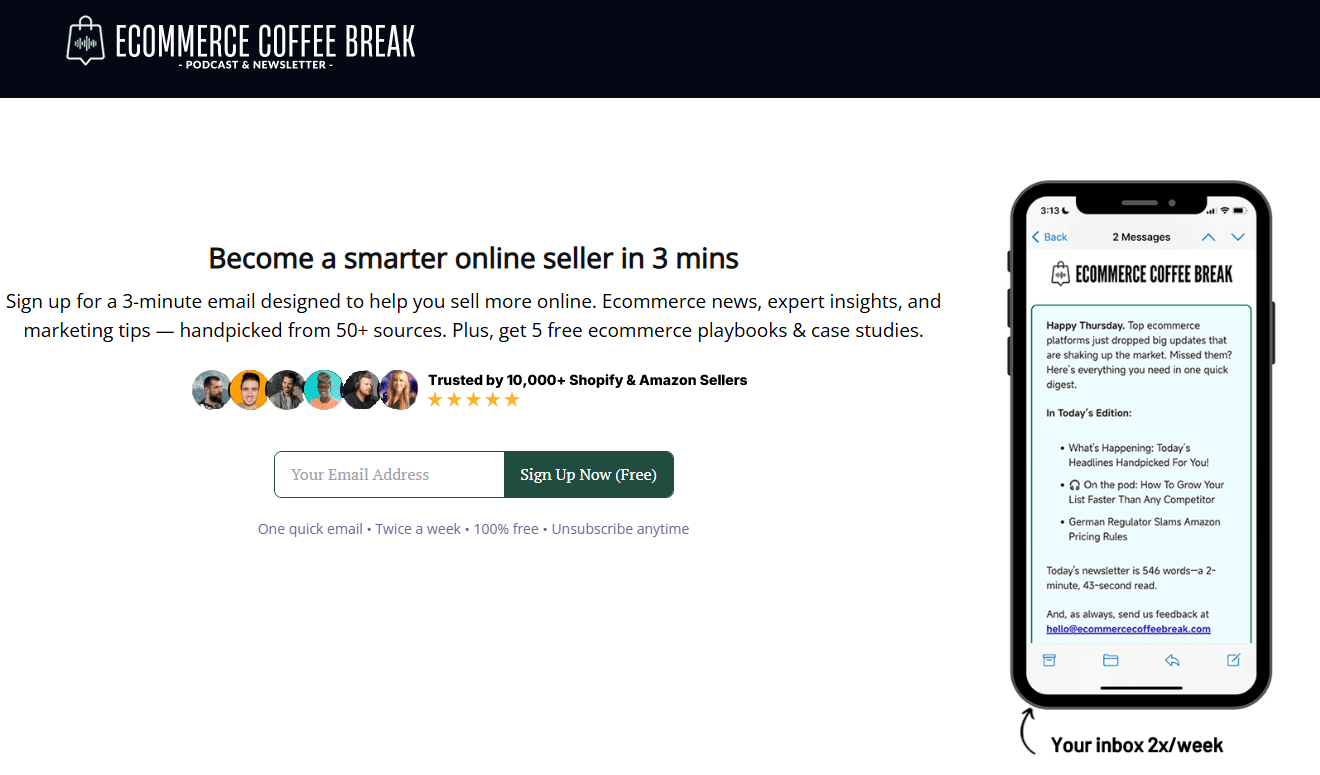Click the Become a smarter online seller heading
The width and height of the screenshot is (1320, 775).
[473, 258]
